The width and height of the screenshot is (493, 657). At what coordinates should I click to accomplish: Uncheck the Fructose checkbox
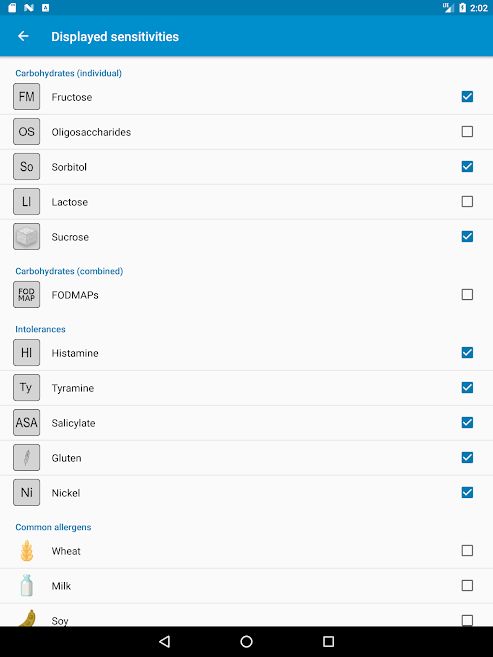[x=467, y=97]
